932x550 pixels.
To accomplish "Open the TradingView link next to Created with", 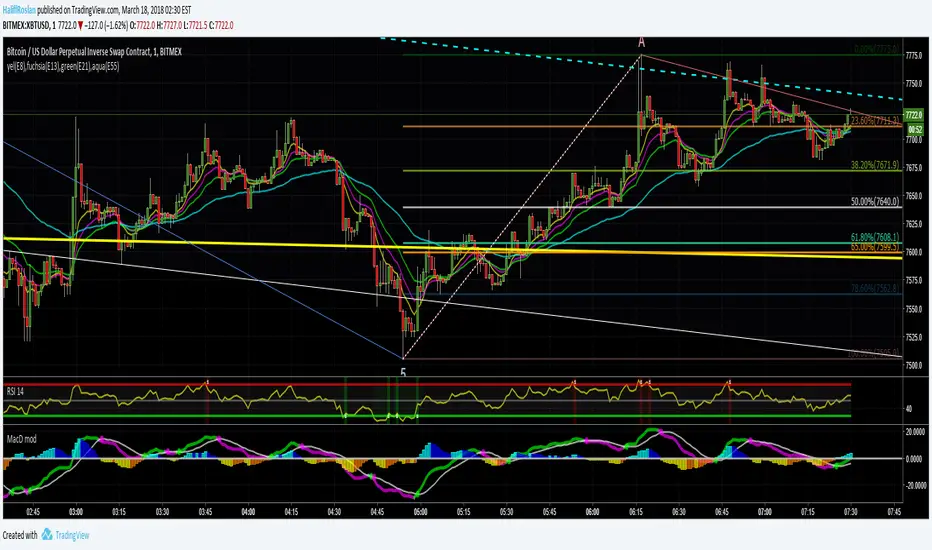I will point(72,535).
